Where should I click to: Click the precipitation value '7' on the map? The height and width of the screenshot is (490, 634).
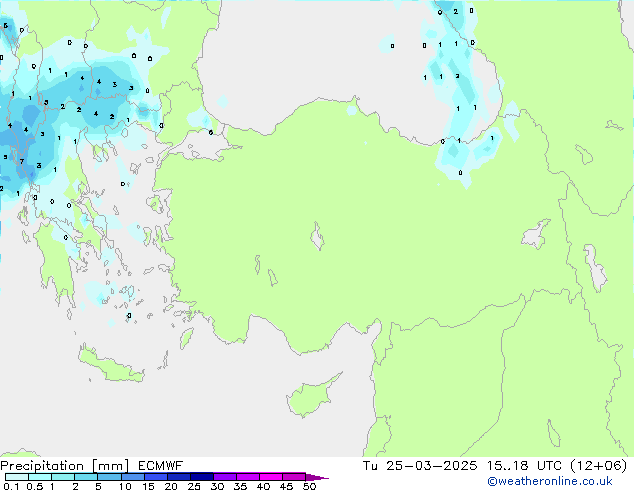(x=22, y=161)
